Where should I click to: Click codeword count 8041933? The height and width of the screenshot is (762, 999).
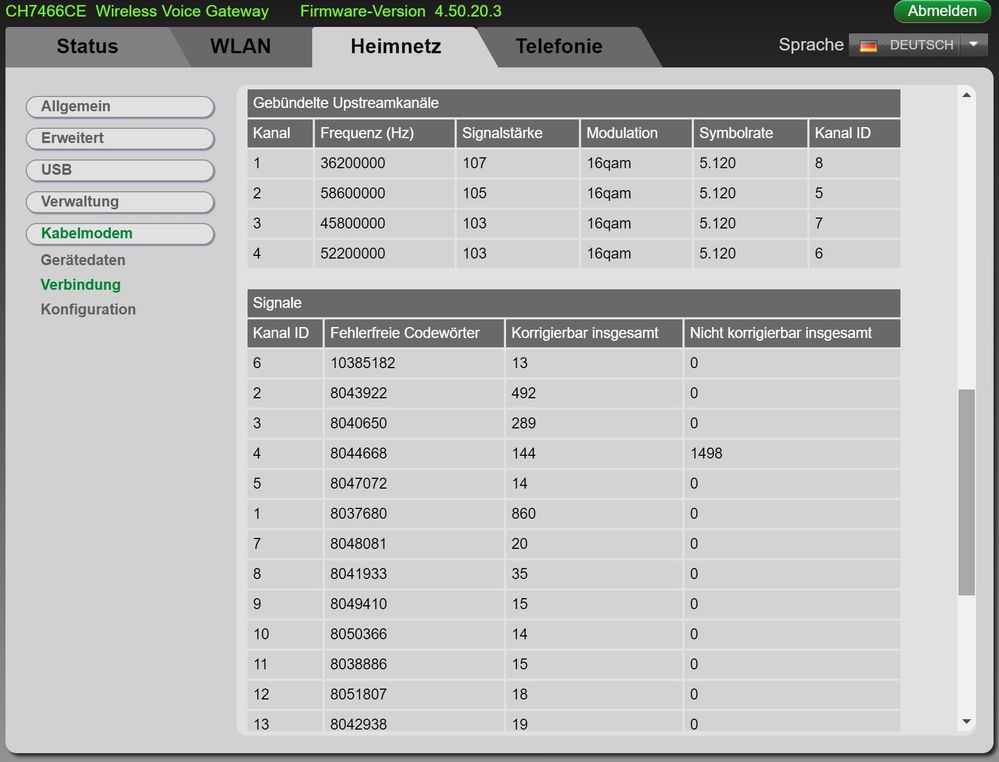(358, 574)
